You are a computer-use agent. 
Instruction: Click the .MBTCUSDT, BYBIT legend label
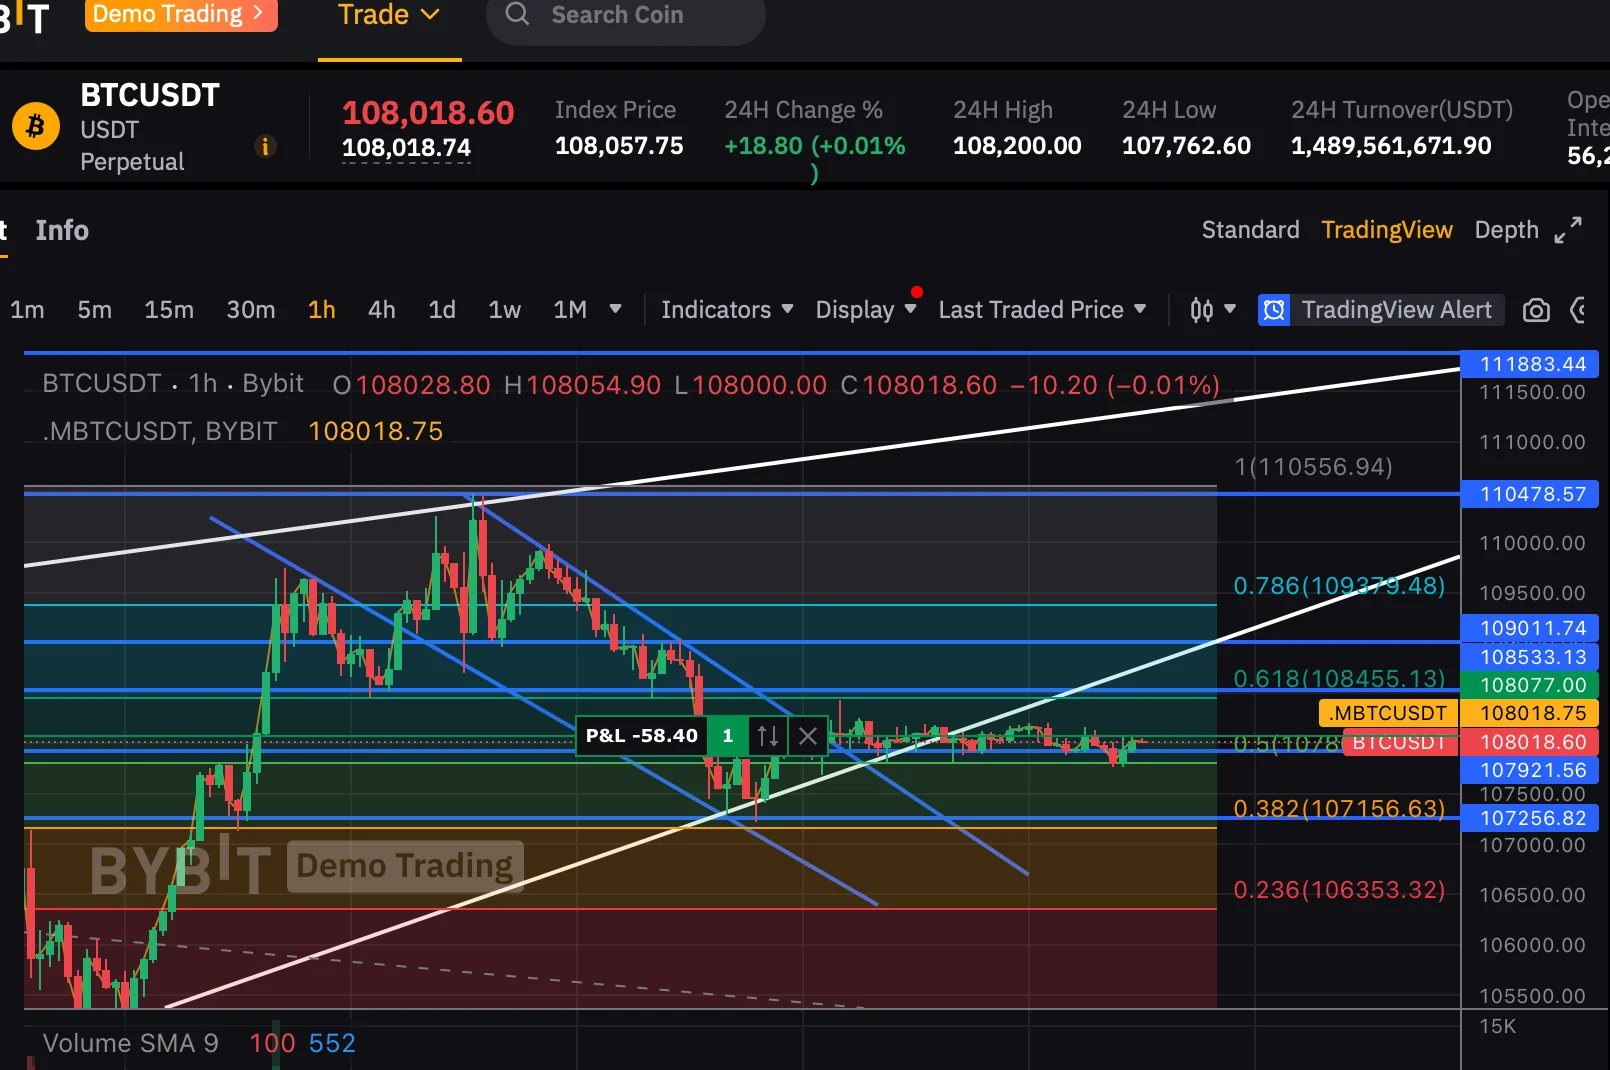point(160,431)
